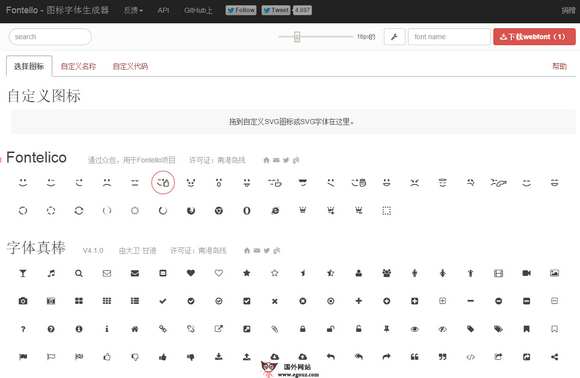Click the Twitter Tweet button
The image size is (580, 378).
coord(276,10)
